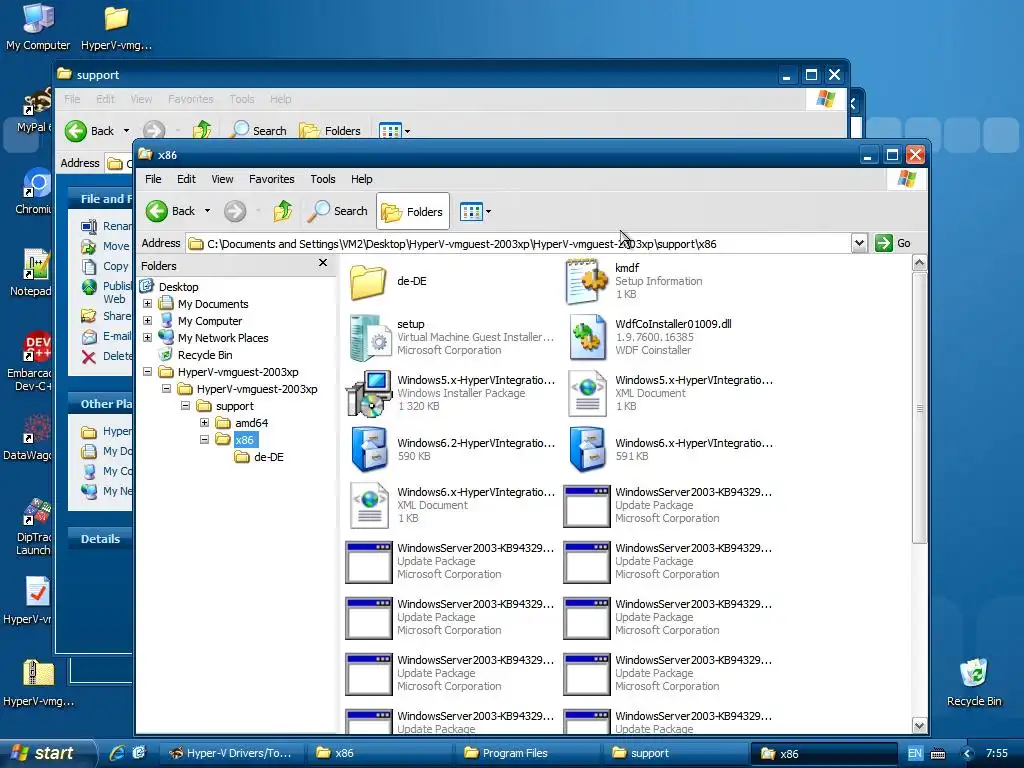Click Folders button in support window
Viewport: 1024px width, 768px height.
[x=330, y=131]
